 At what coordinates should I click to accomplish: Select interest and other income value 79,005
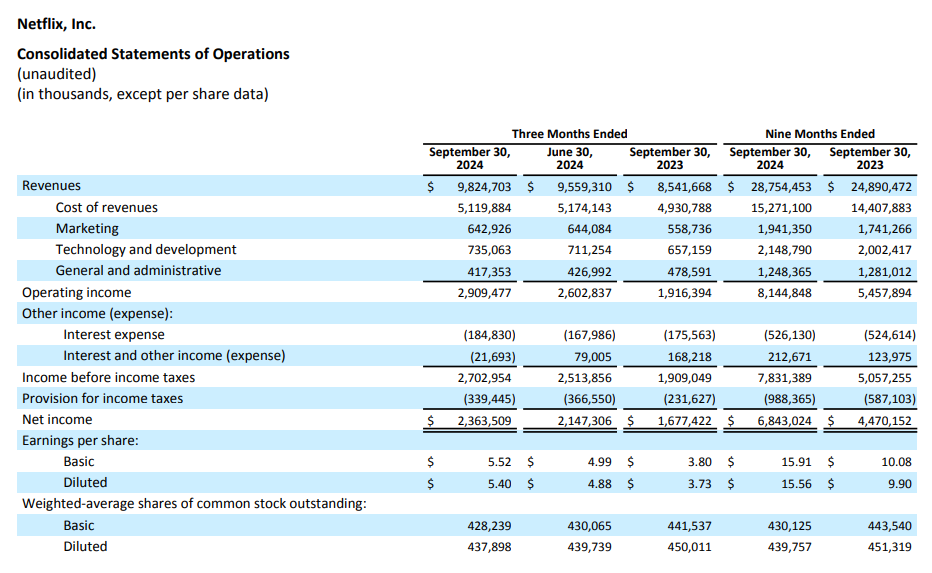pos(593,357)
